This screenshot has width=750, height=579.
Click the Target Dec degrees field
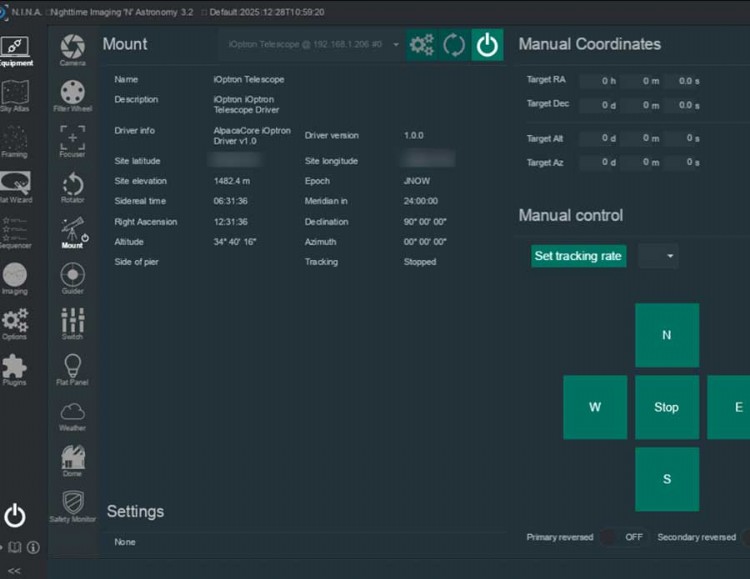click(599, 105)
